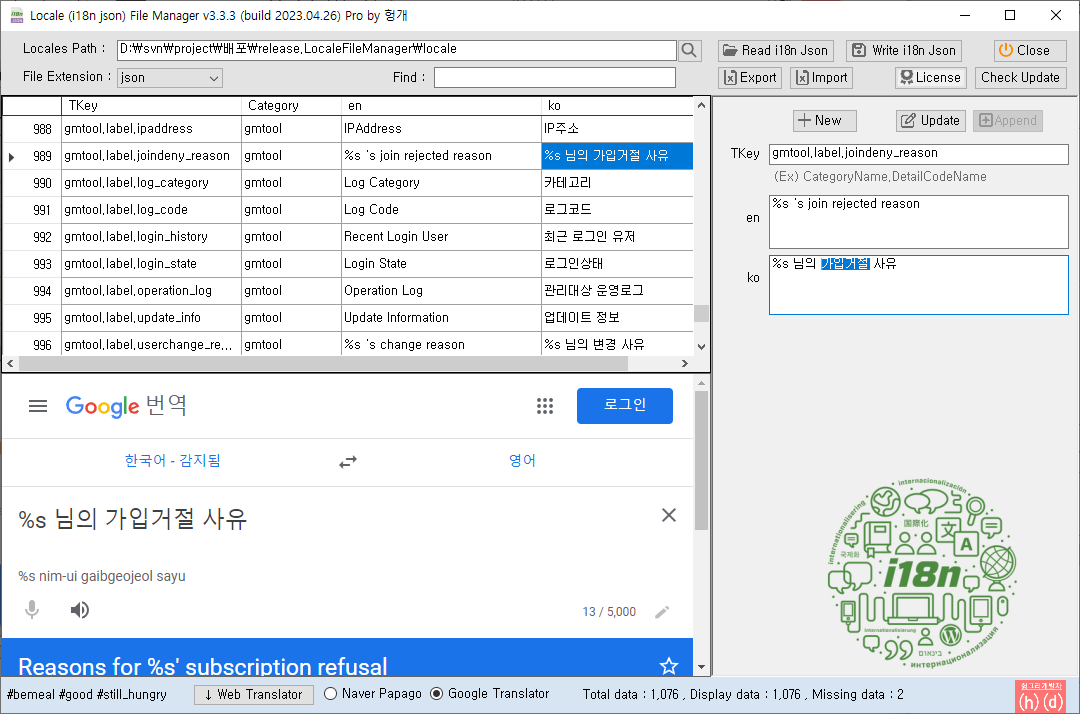This screenshot has height=714, width=1080.
Task: Click the Category column header
Action: point(291,105)
